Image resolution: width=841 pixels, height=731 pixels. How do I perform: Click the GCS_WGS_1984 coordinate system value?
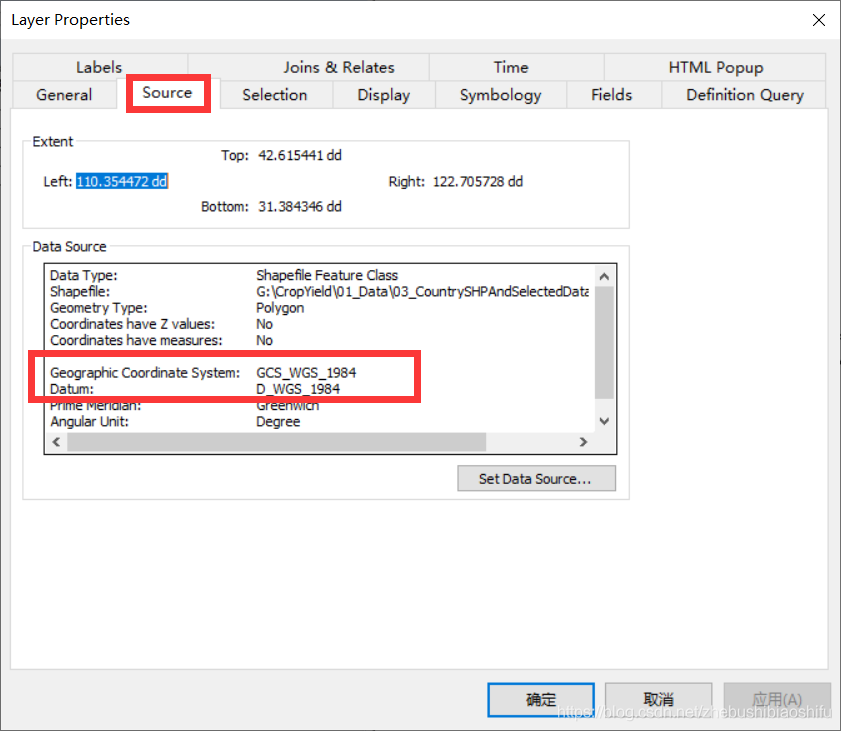(306, 373)
